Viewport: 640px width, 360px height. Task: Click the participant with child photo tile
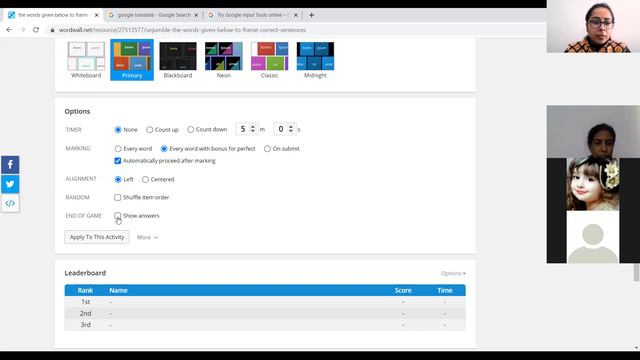(x=593, y=184)
